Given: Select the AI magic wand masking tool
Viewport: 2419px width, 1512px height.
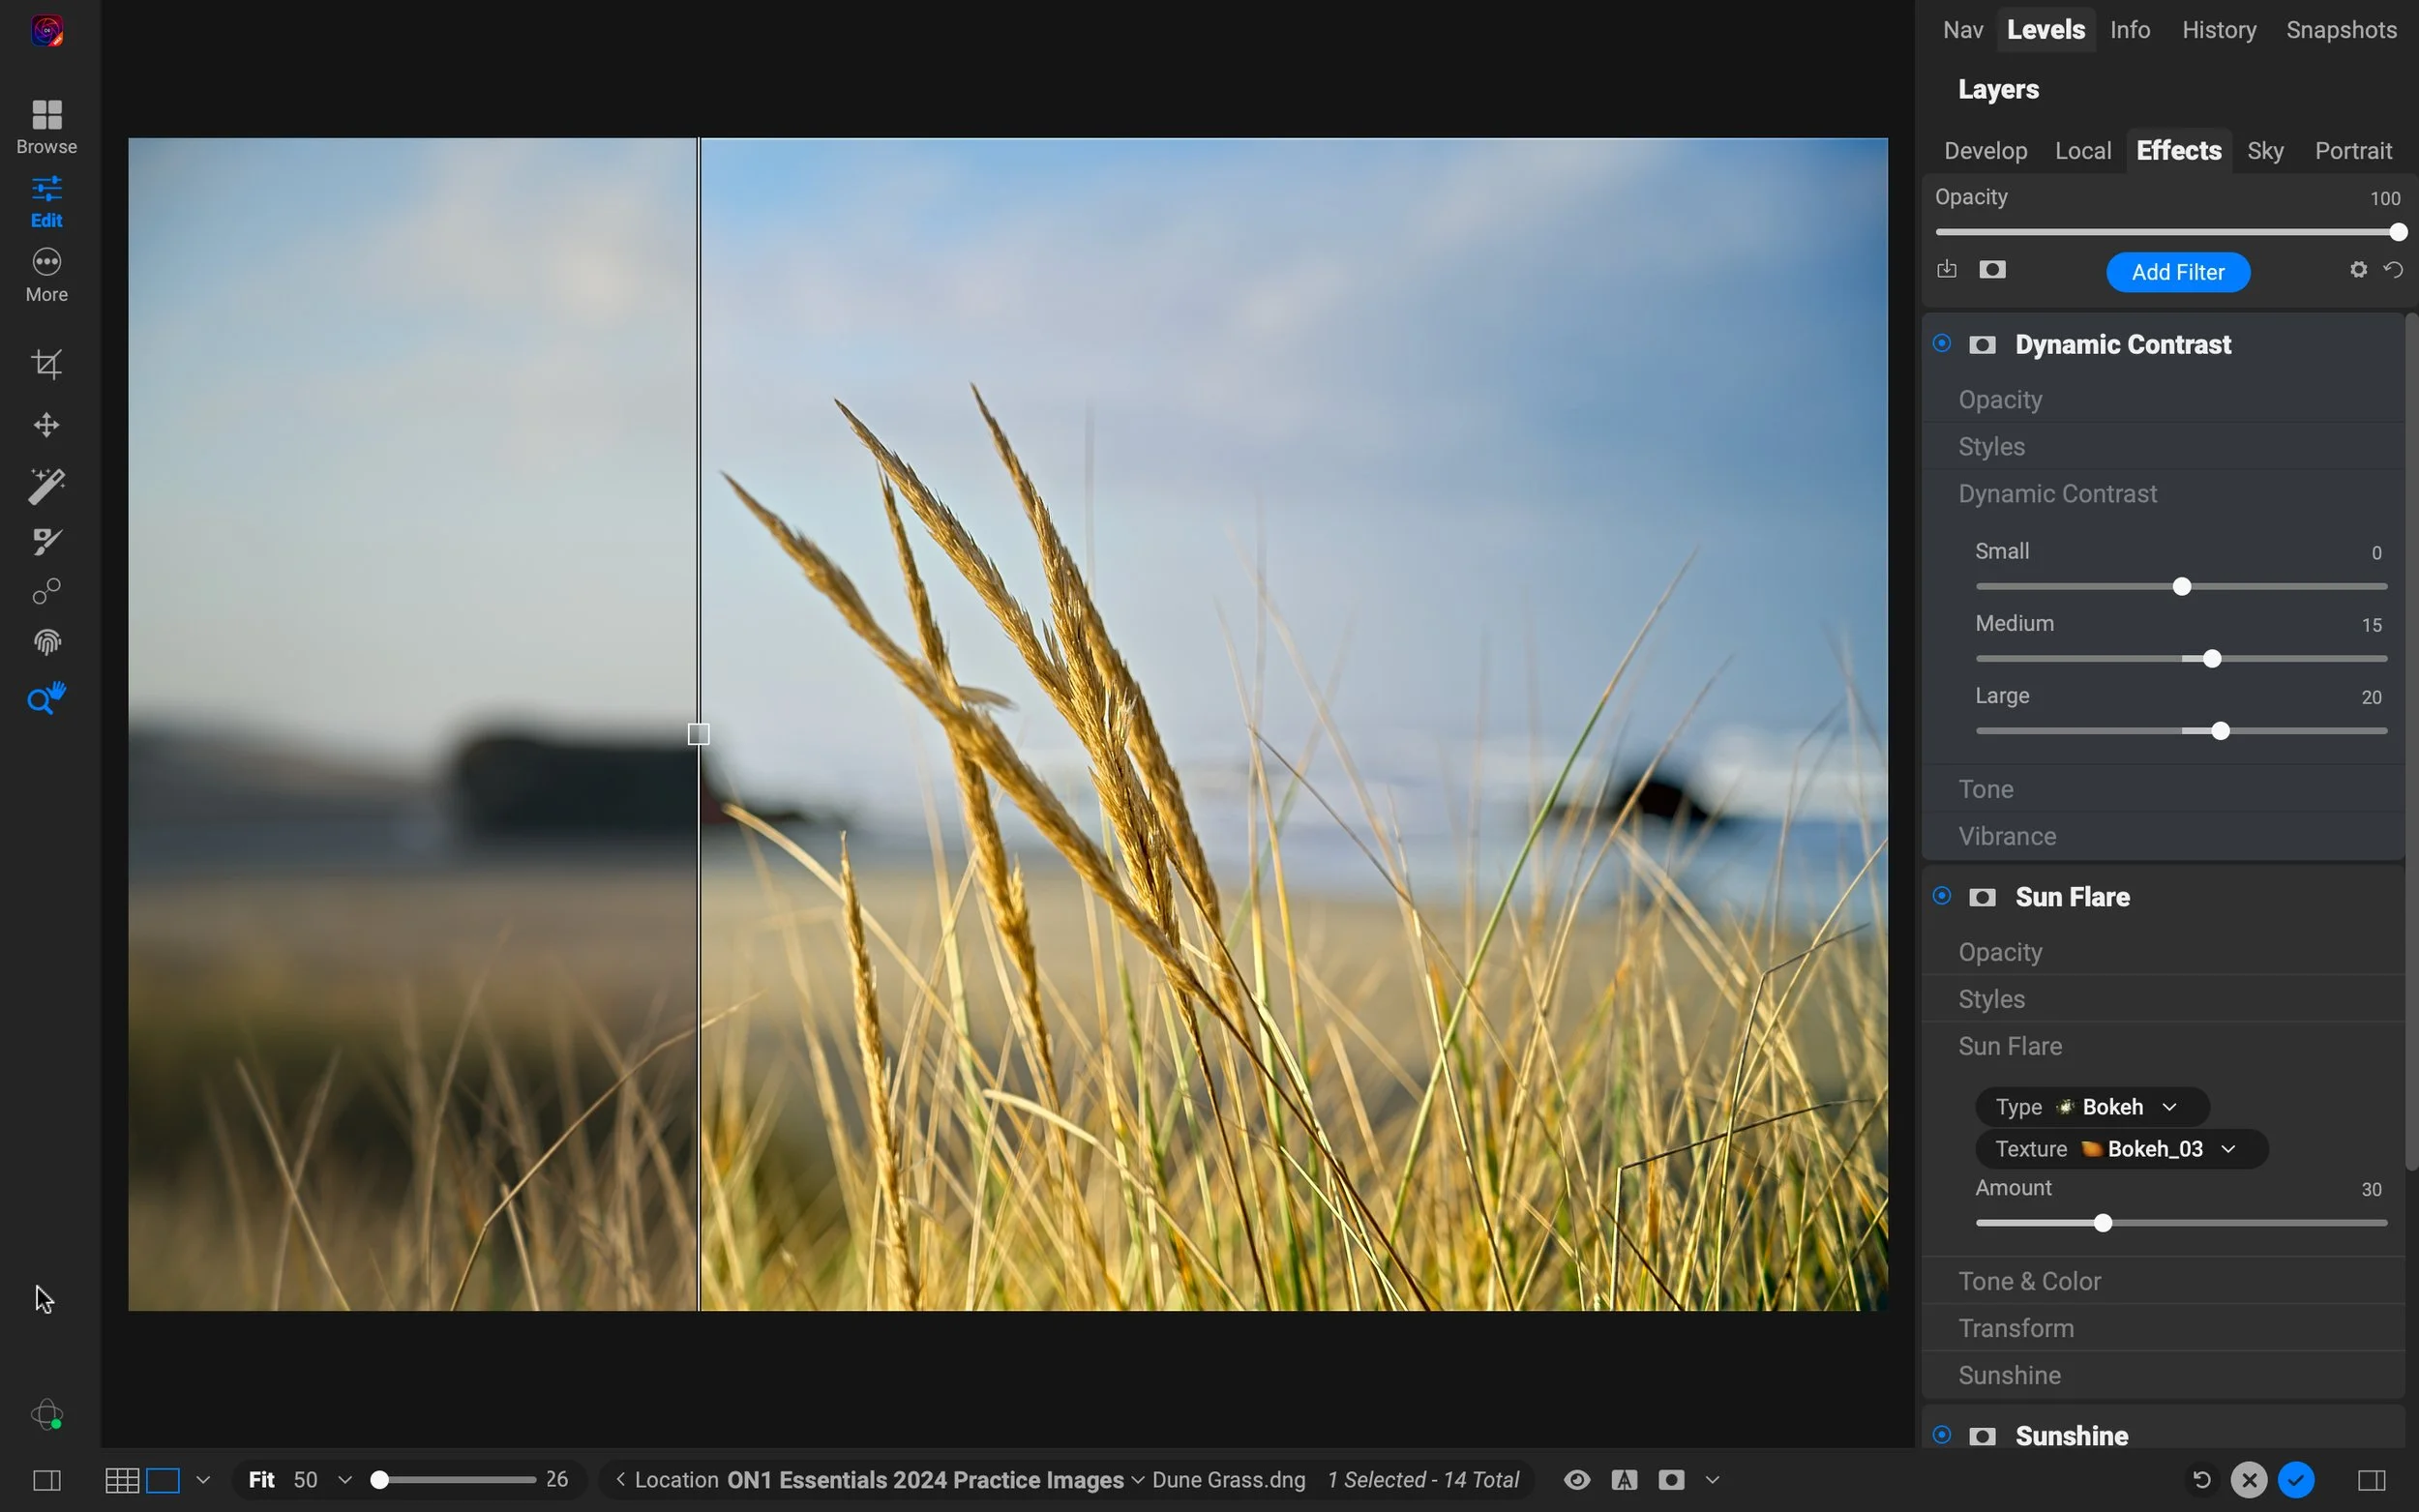Looking at the screenshot, I should point(46,485).
